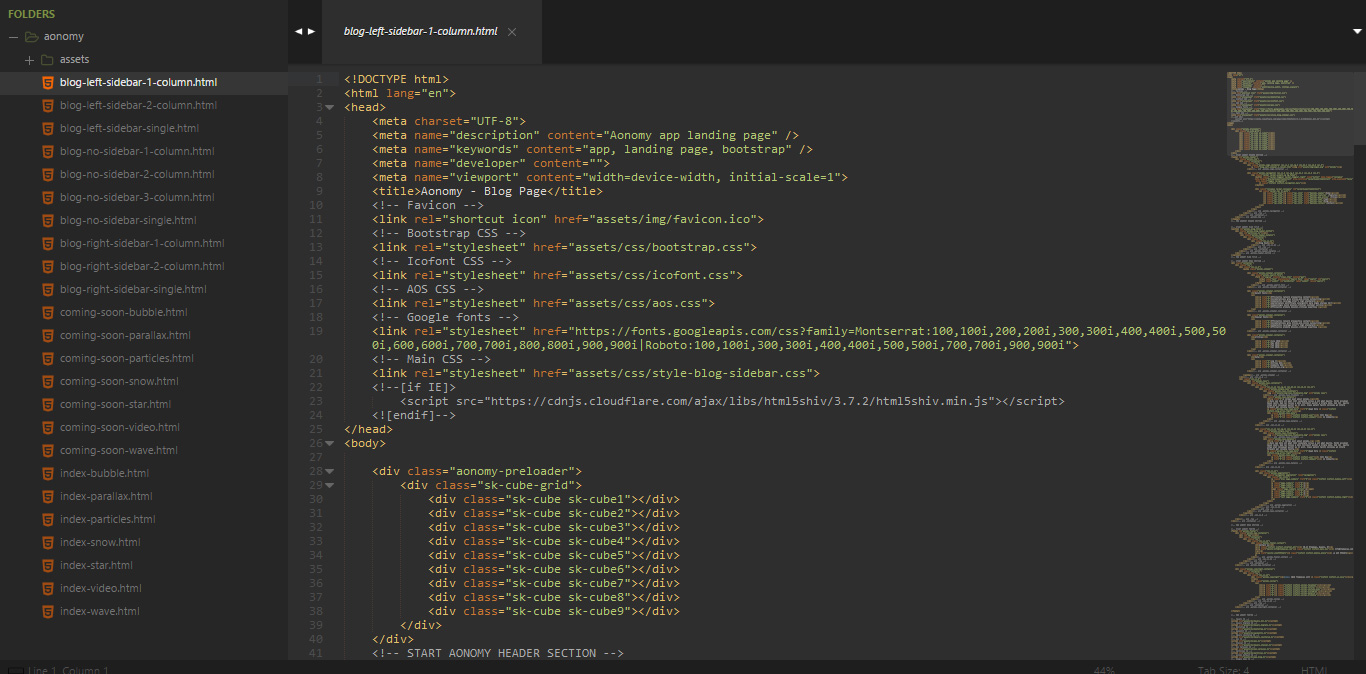Open index-snow.html file

coord(100,542)
